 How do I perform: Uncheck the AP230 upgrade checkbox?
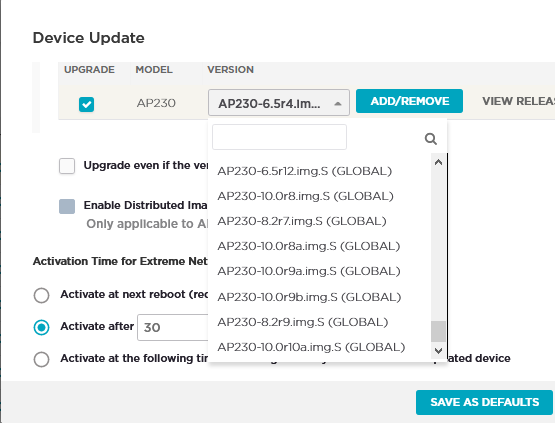(86, 104)
